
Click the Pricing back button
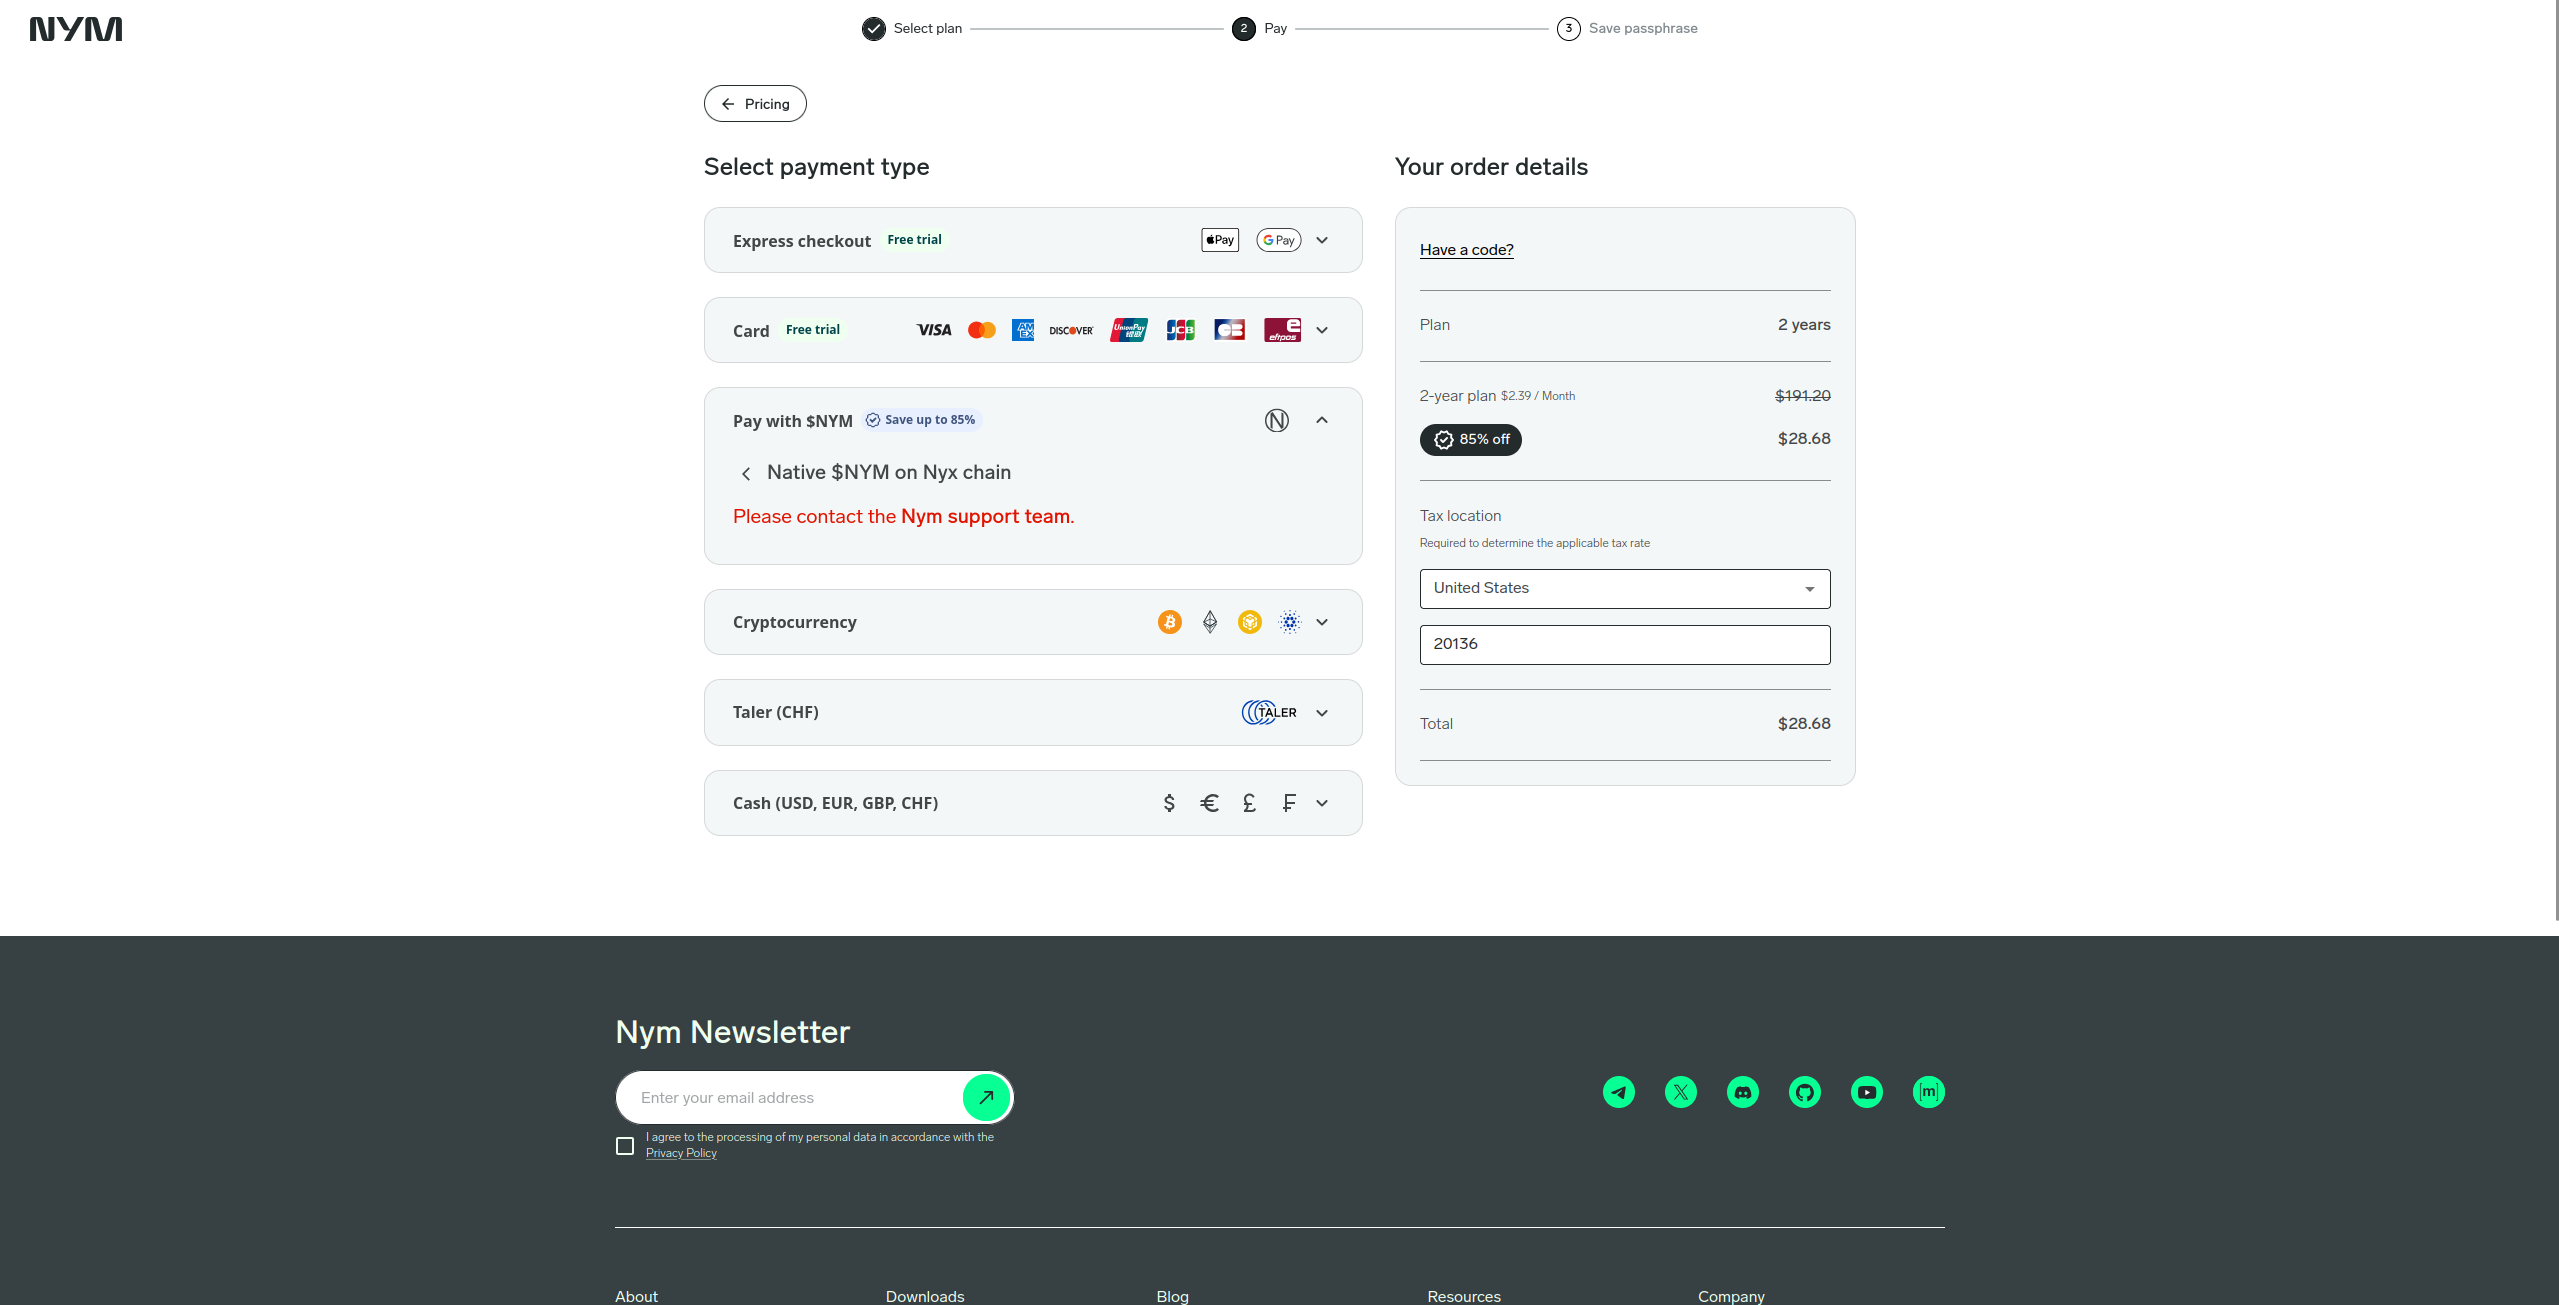(755, 104)
